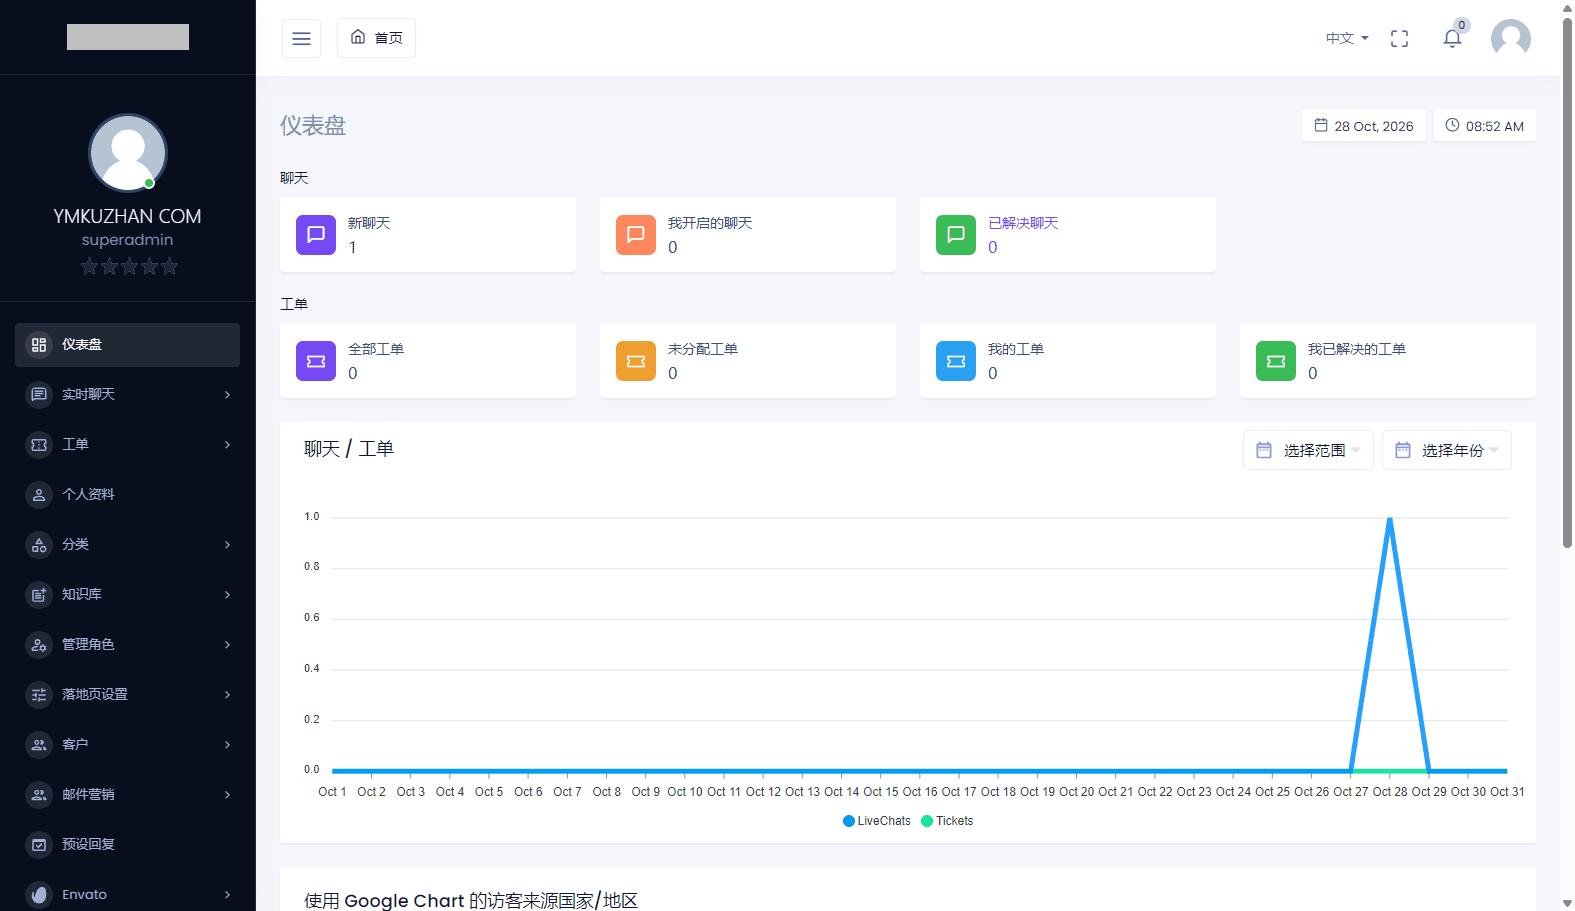The width and height of the screenshot is (1575, 911).
Task: Click the 未分配工单 card title
Action: coord(703,349)
